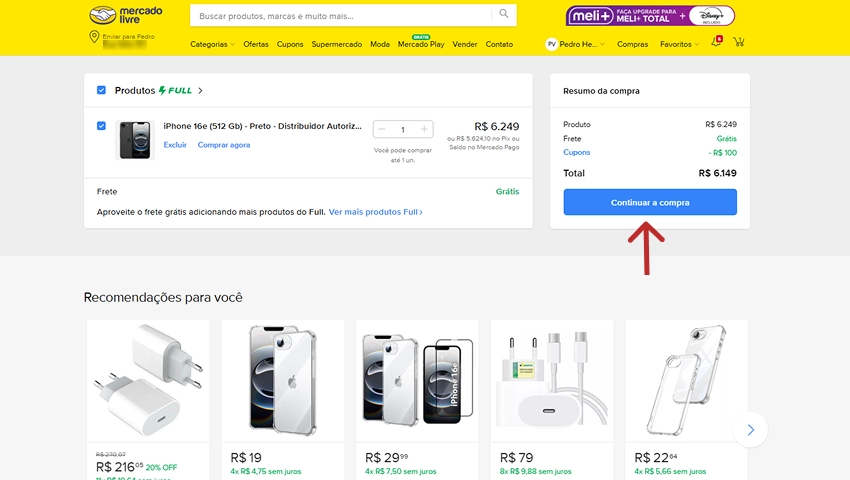Click the chevron next to Produtos FULL
Image resolution: width=850 pixels, height=480 pixels.
[x=201, y=91]
